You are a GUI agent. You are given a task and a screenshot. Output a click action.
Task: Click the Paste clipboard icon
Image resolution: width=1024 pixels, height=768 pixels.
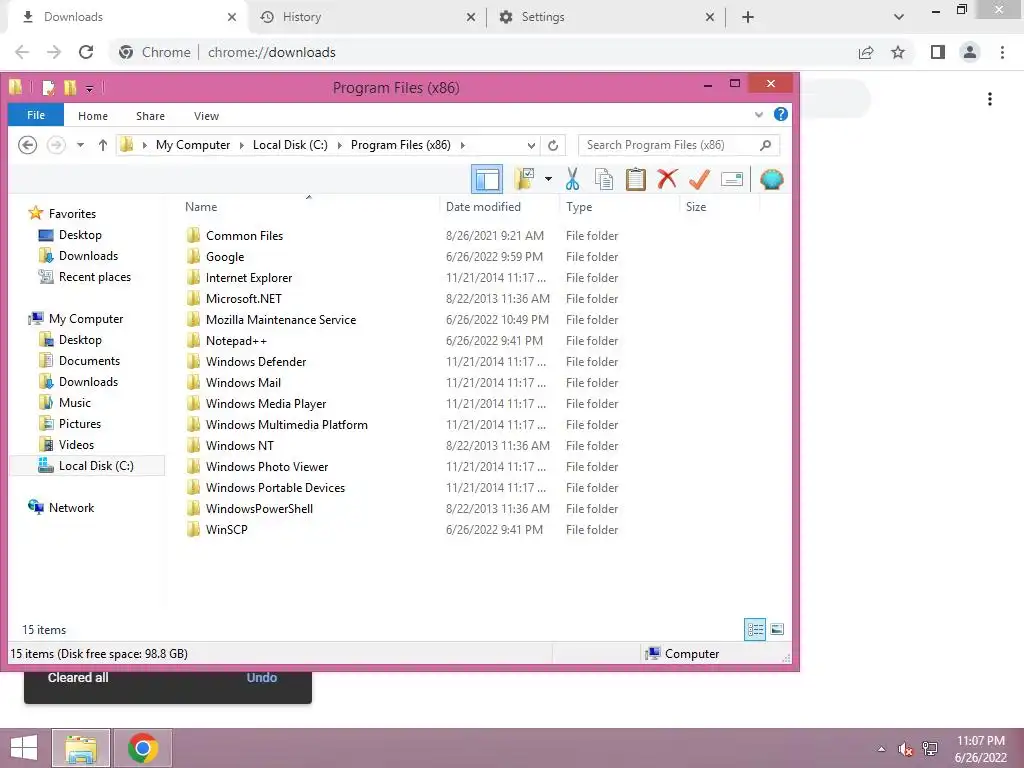(635, 179)
